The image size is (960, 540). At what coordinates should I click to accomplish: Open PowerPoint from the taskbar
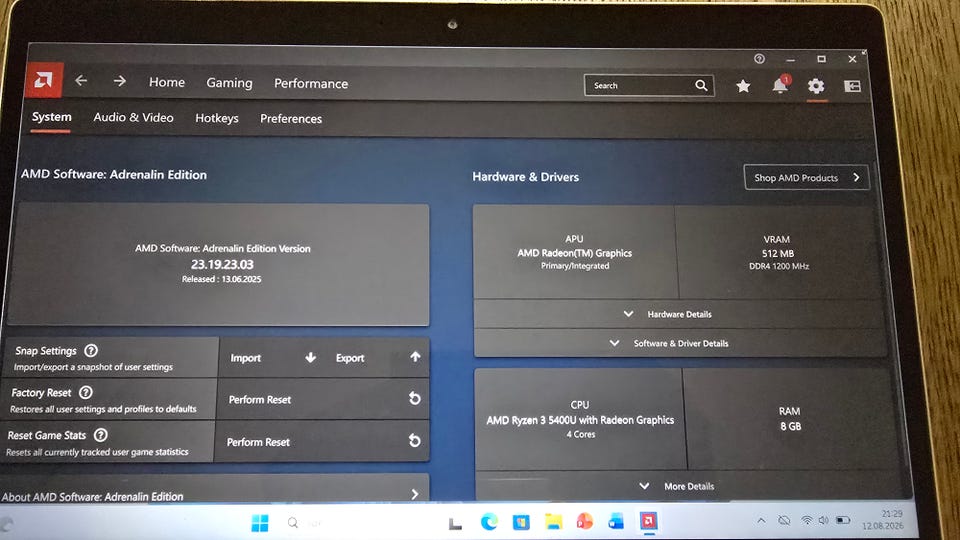coord(585,522)
